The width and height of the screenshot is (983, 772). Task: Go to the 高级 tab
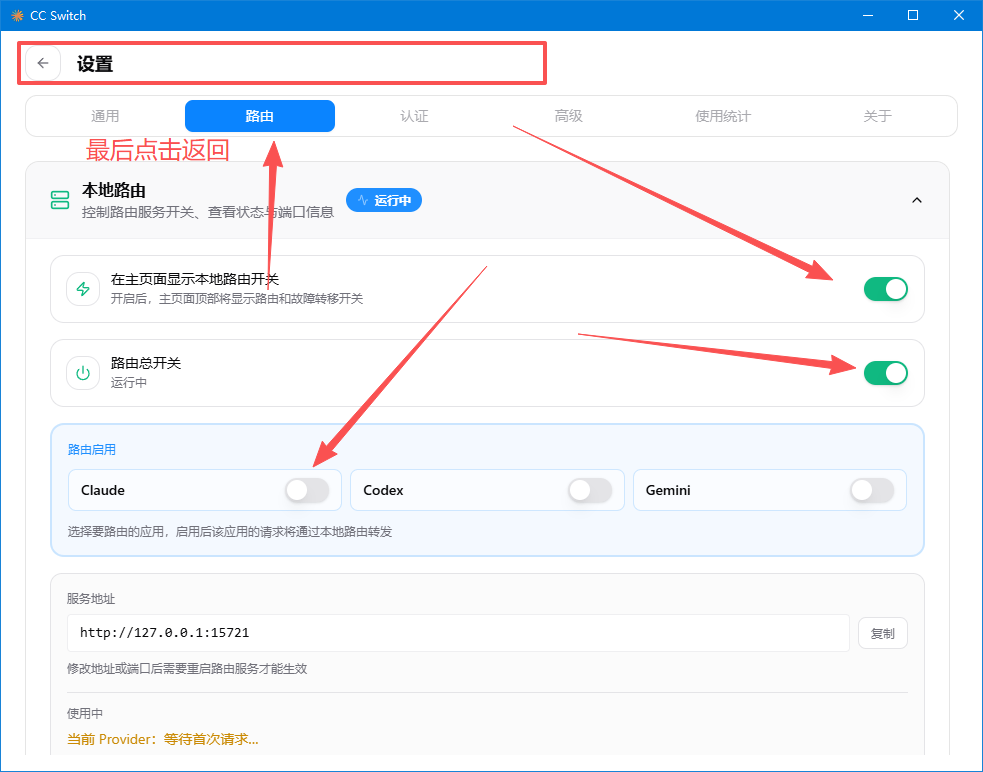click(x=569, y=116)
